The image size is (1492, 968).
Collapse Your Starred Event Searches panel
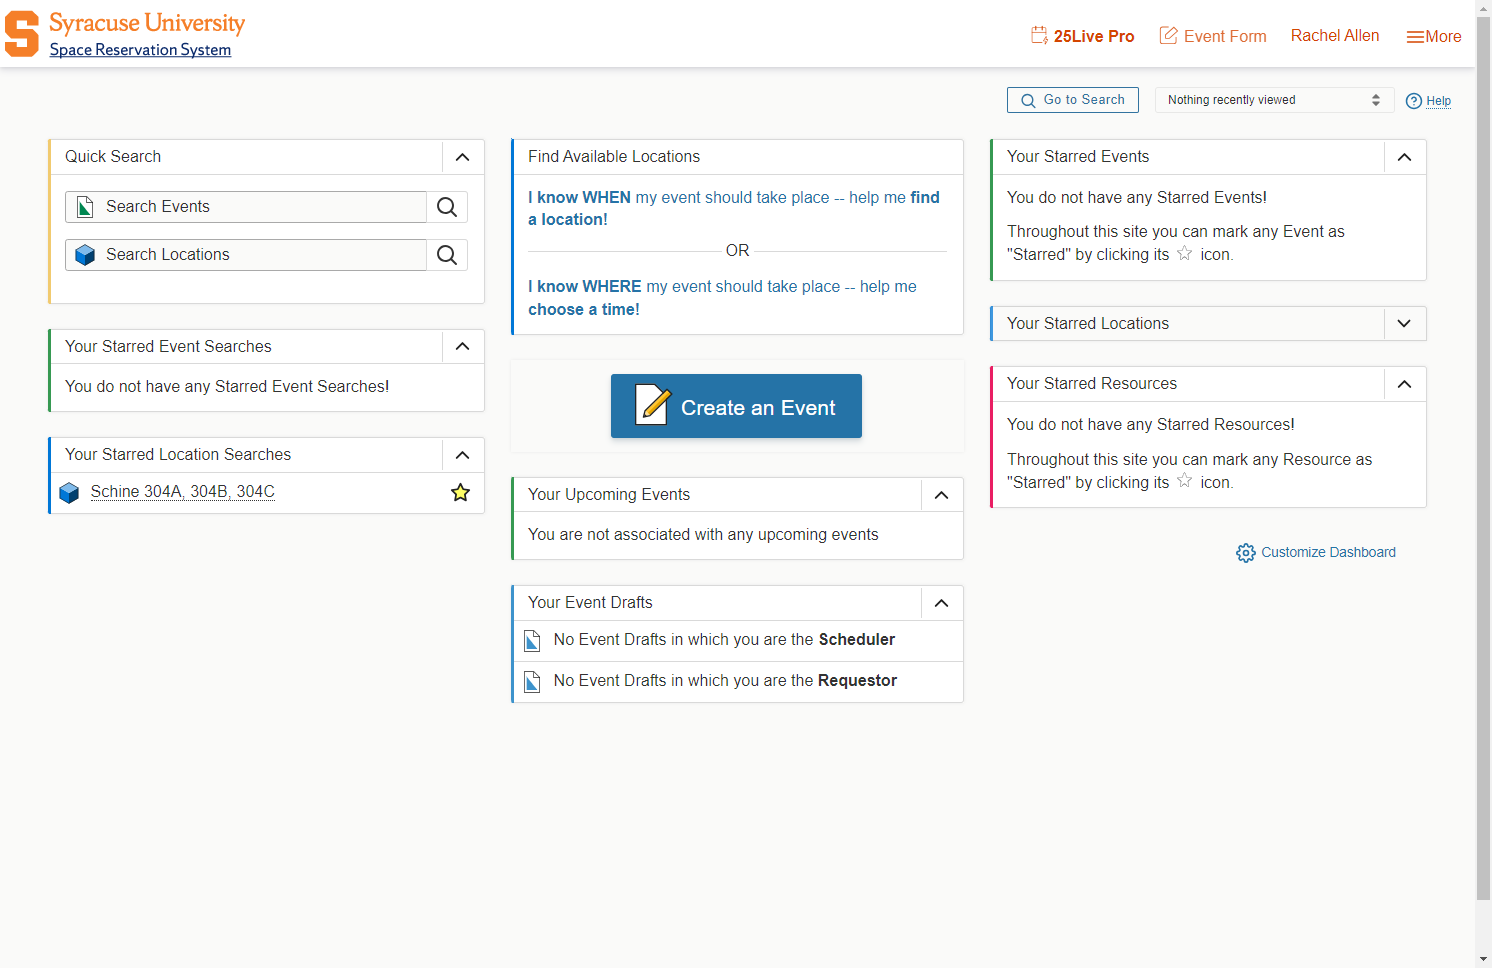[463, 347]
